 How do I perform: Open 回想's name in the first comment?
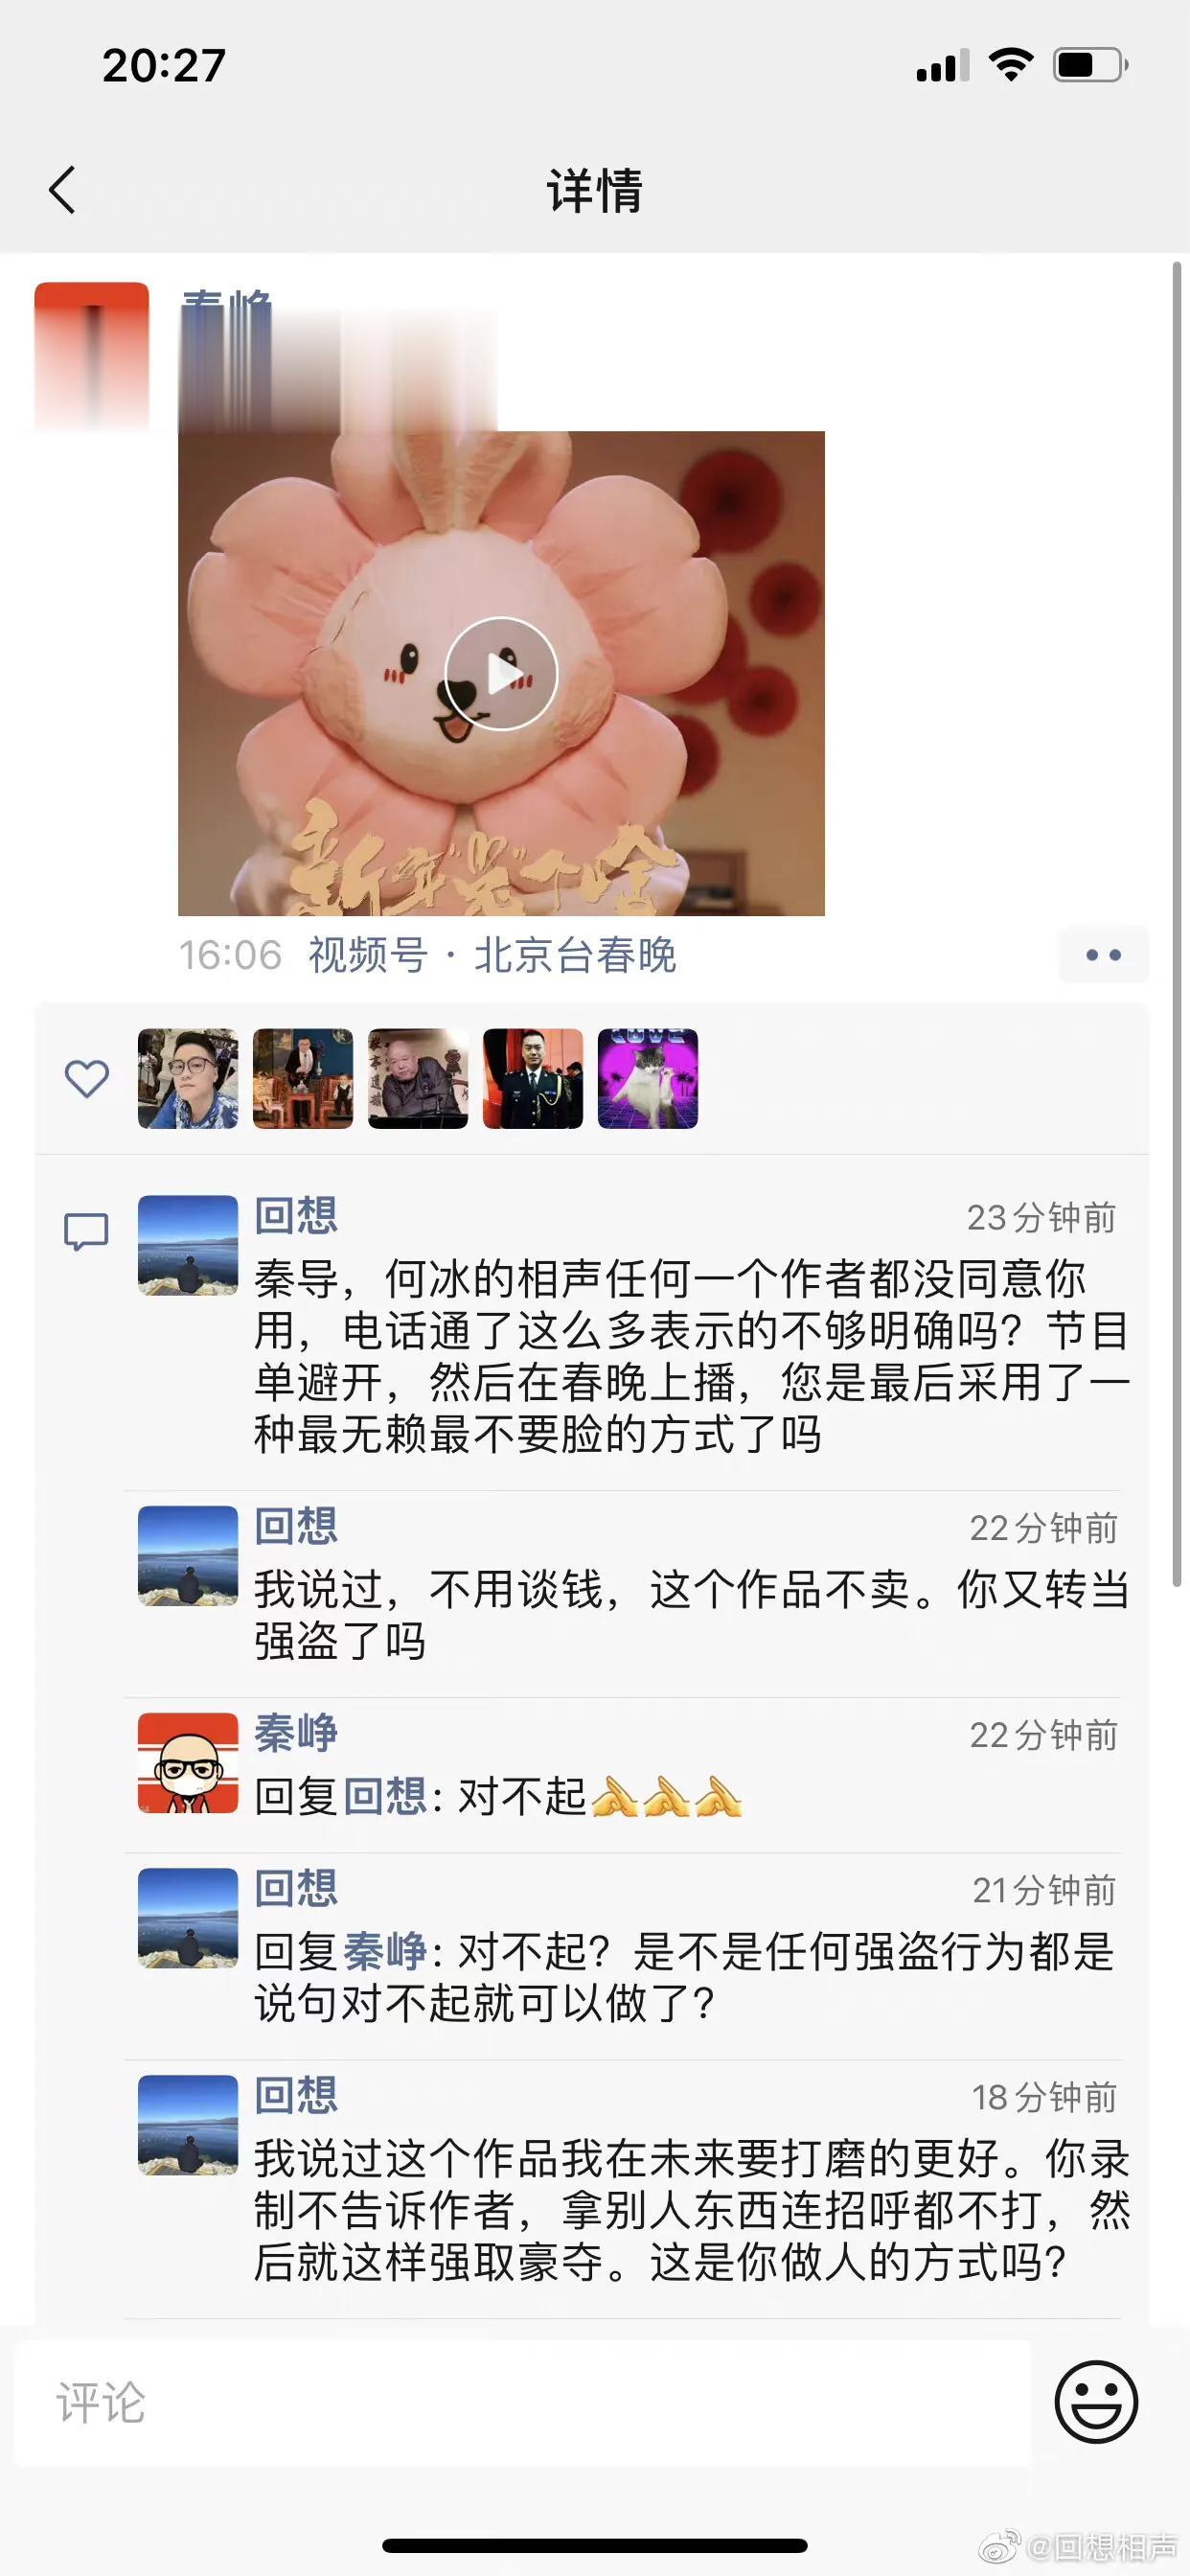296,1216
